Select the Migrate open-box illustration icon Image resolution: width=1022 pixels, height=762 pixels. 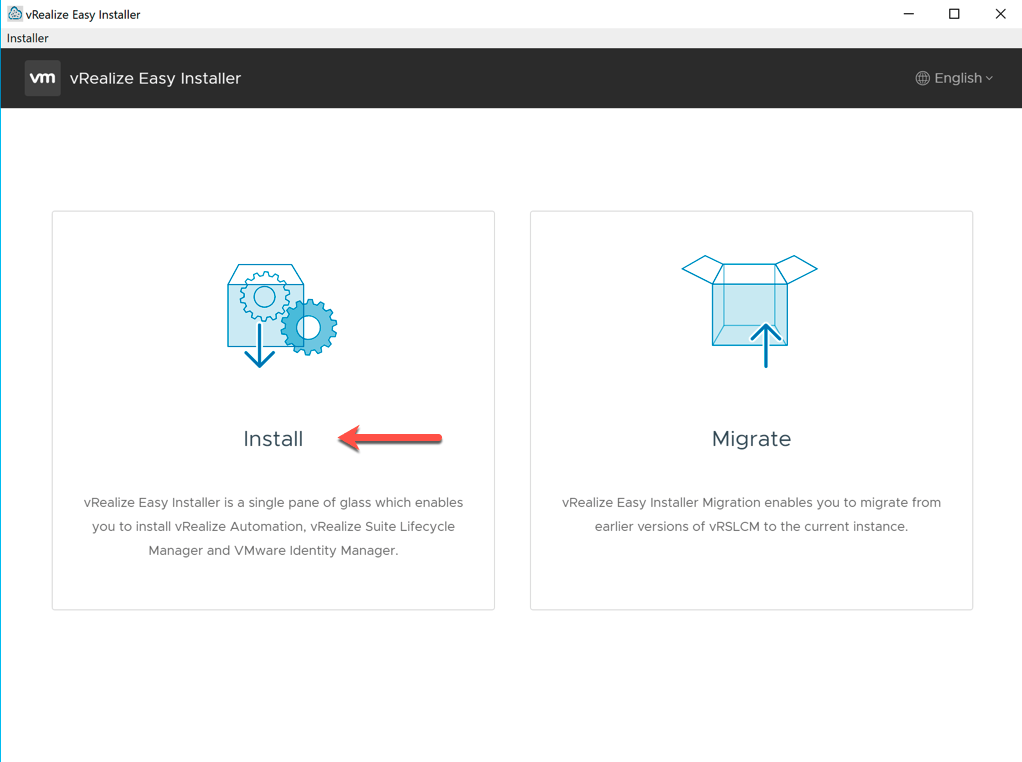point(751,300)
